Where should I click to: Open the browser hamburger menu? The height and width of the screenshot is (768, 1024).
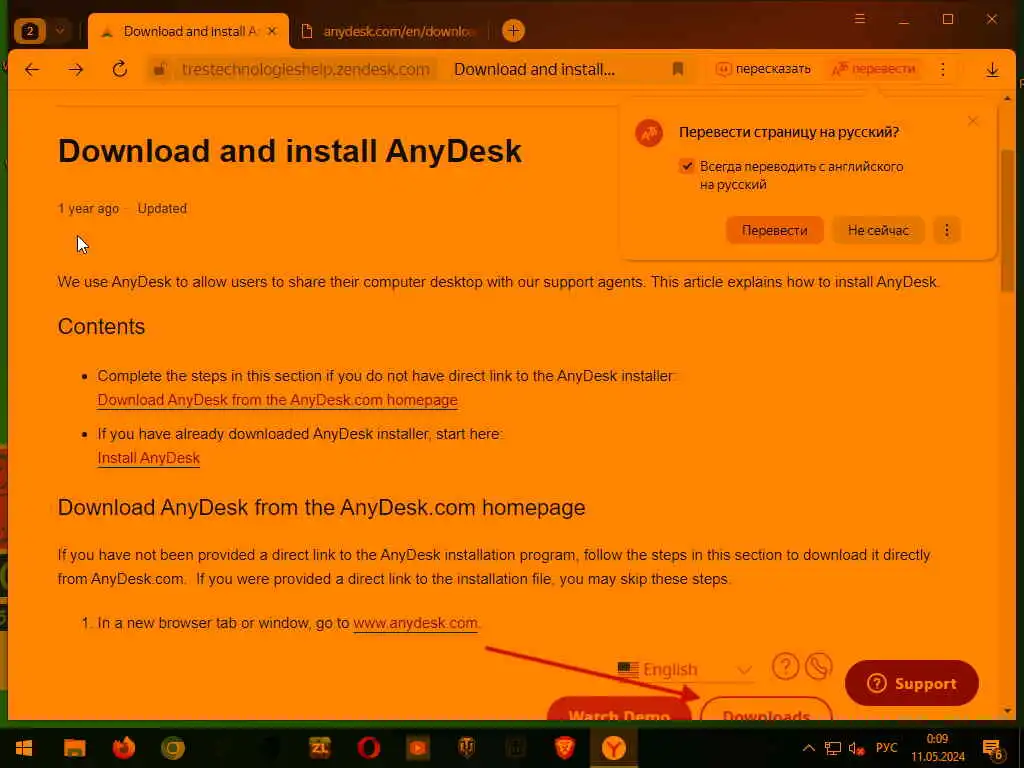tap(859, 19)
